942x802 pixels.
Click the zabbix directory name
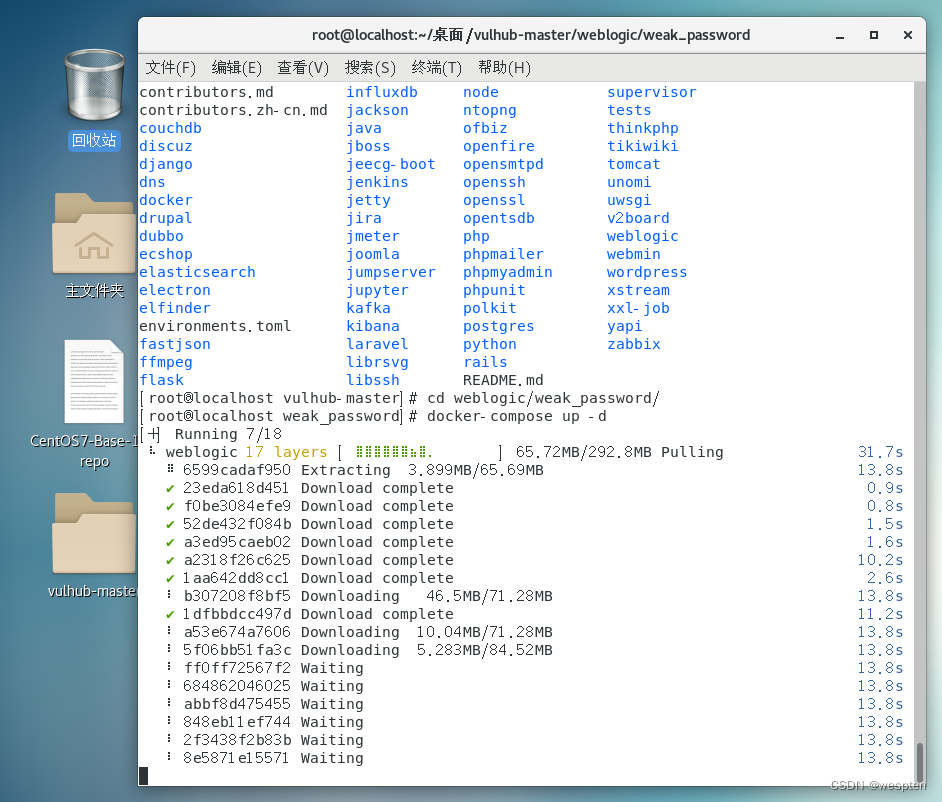pos(633,344)
